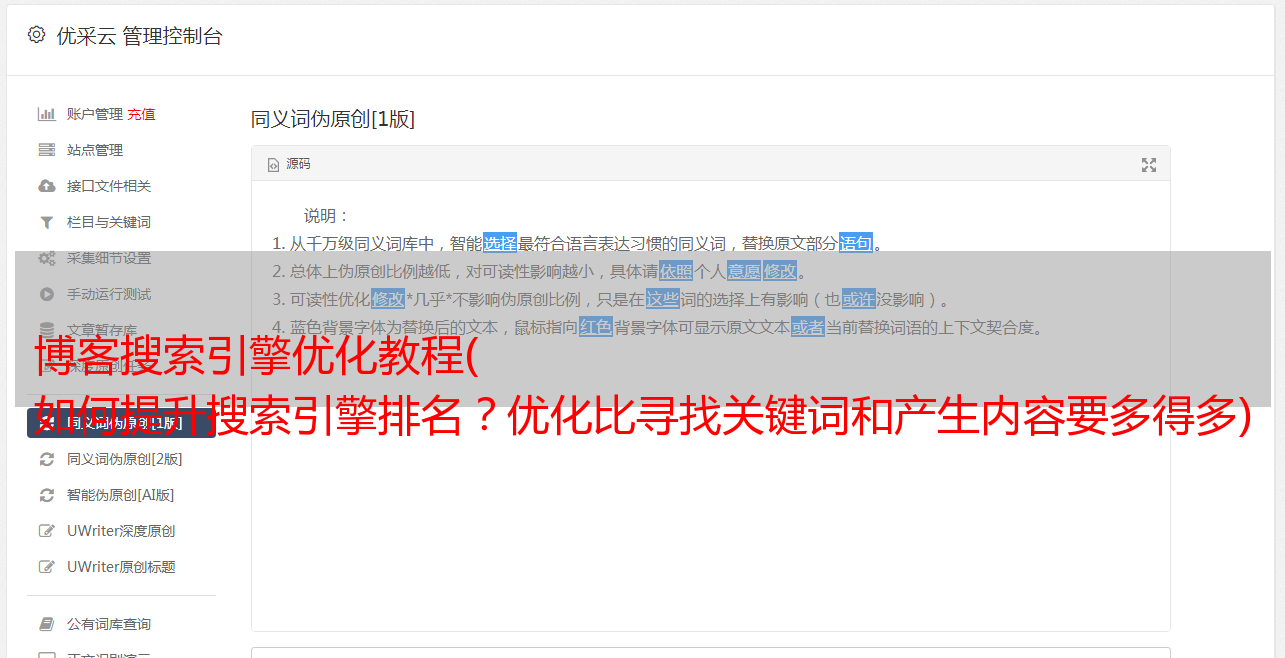
Task: Click the 源码 source toolbar button
Action: click(x=289, y=165)
